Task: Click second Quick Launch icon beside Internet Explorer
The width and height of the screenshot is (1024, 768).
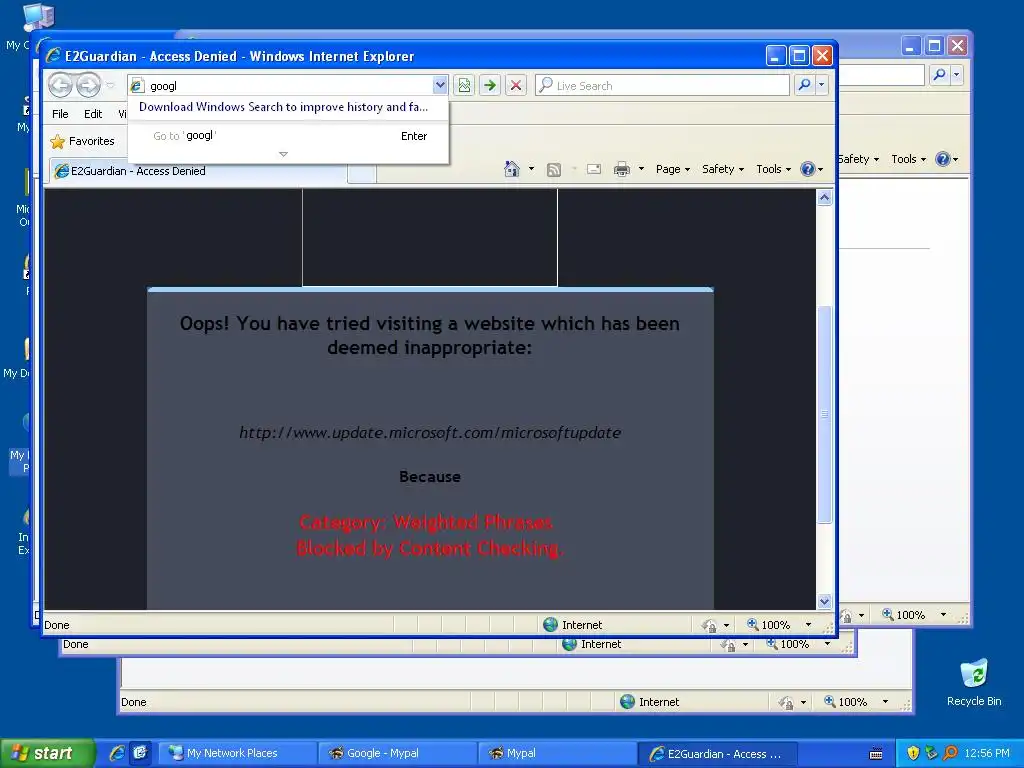Action: tap(140, 753)
